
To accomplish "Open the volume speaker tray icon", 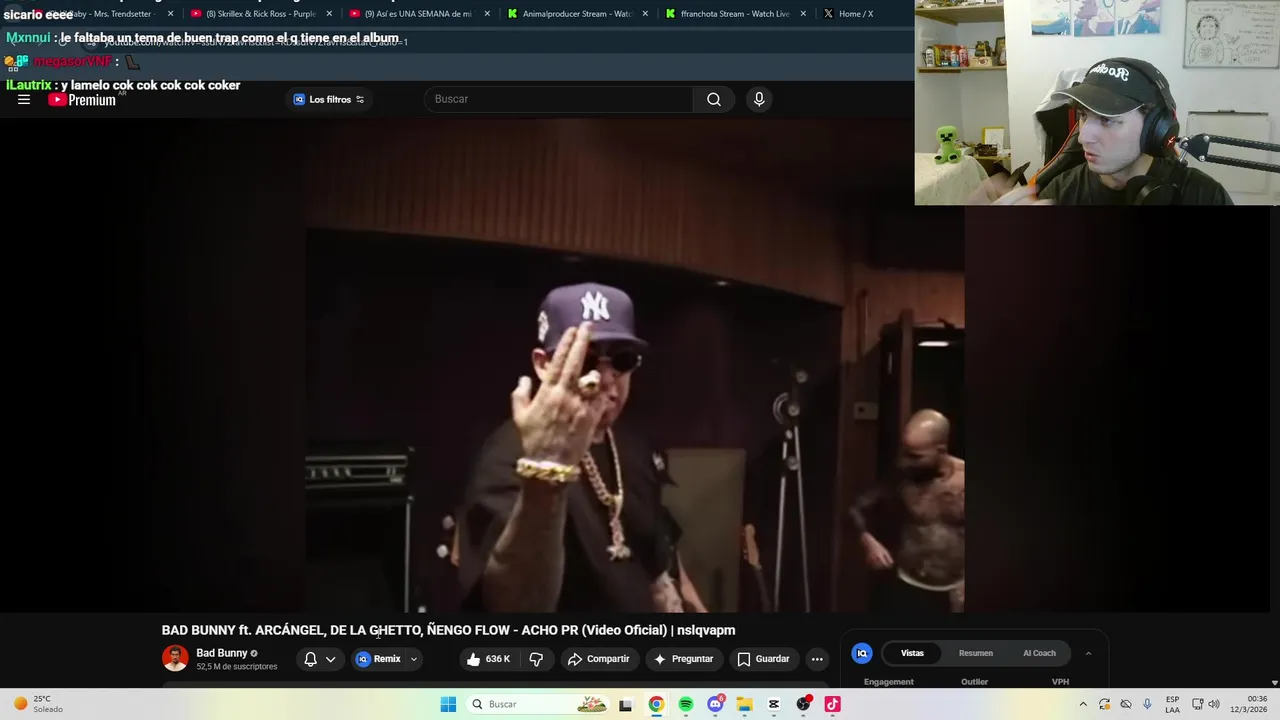I will [x=1214, y=704].
